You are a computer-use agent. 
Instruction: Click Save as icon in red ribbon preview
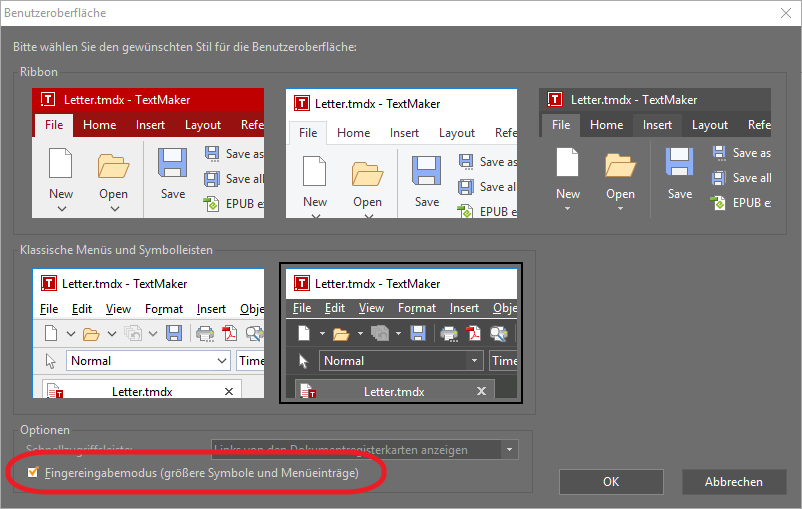click(x=212, y=153)
